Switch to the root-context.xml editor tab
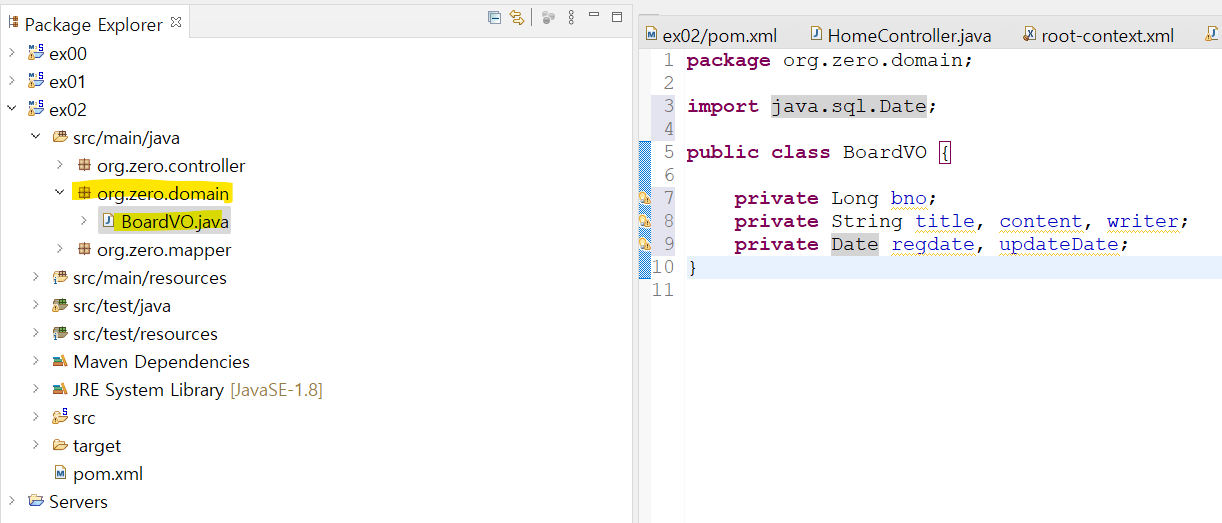 tap(1098, 35)
